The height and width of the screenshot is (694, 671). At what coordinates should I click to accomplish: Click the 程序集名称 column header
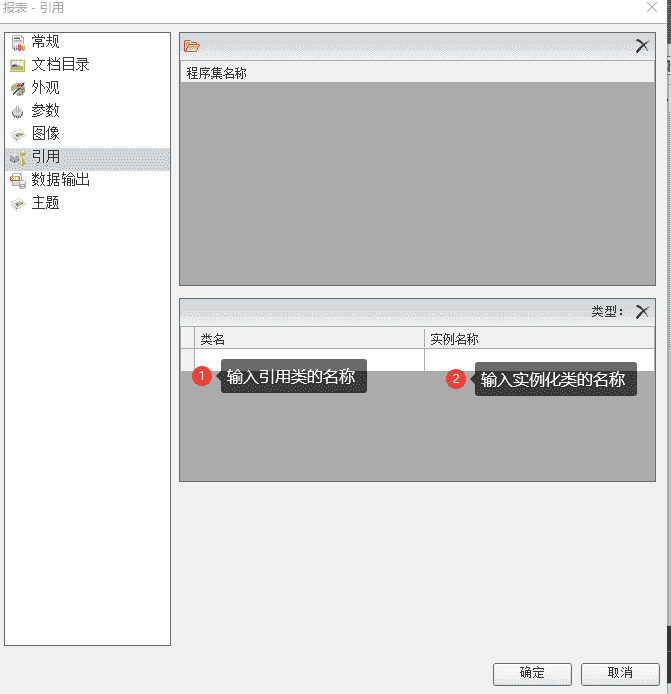(417, 73)
